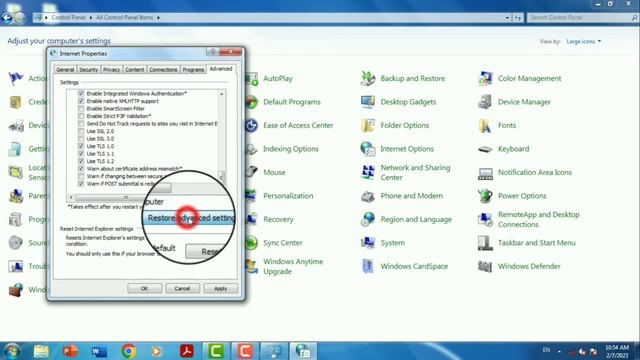The height and width of the screenshot is (360, 640).
Task: Switch to the General tab
Action: [65, 69]
